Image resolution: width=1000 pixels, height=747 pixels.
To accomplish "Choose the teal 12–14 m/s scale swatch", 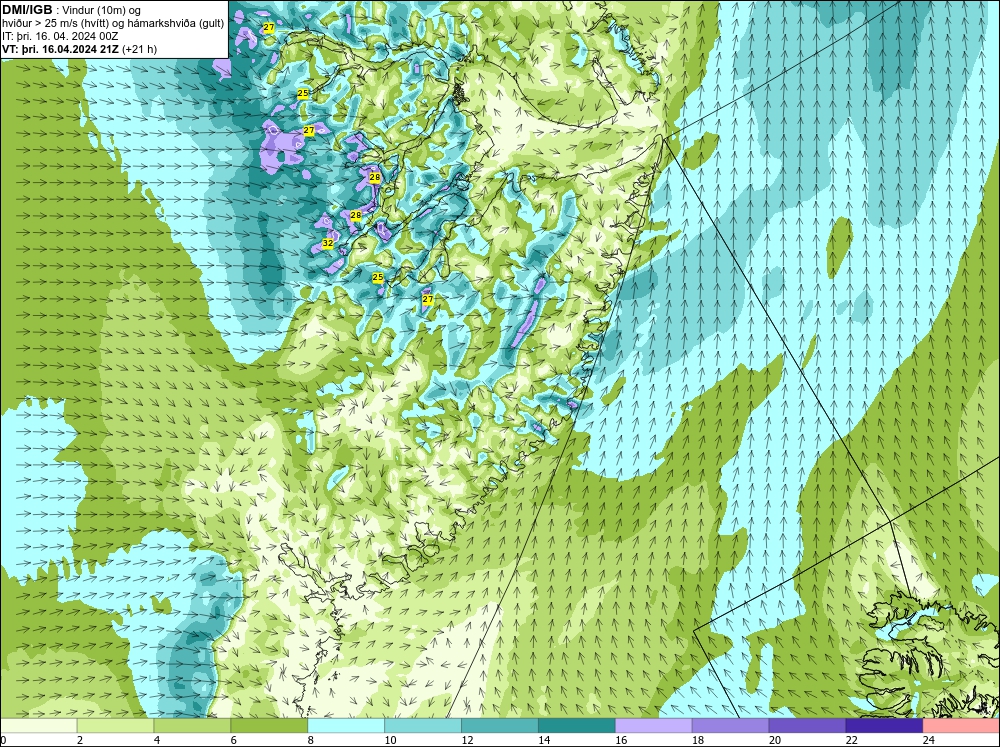I will (499, 725).
